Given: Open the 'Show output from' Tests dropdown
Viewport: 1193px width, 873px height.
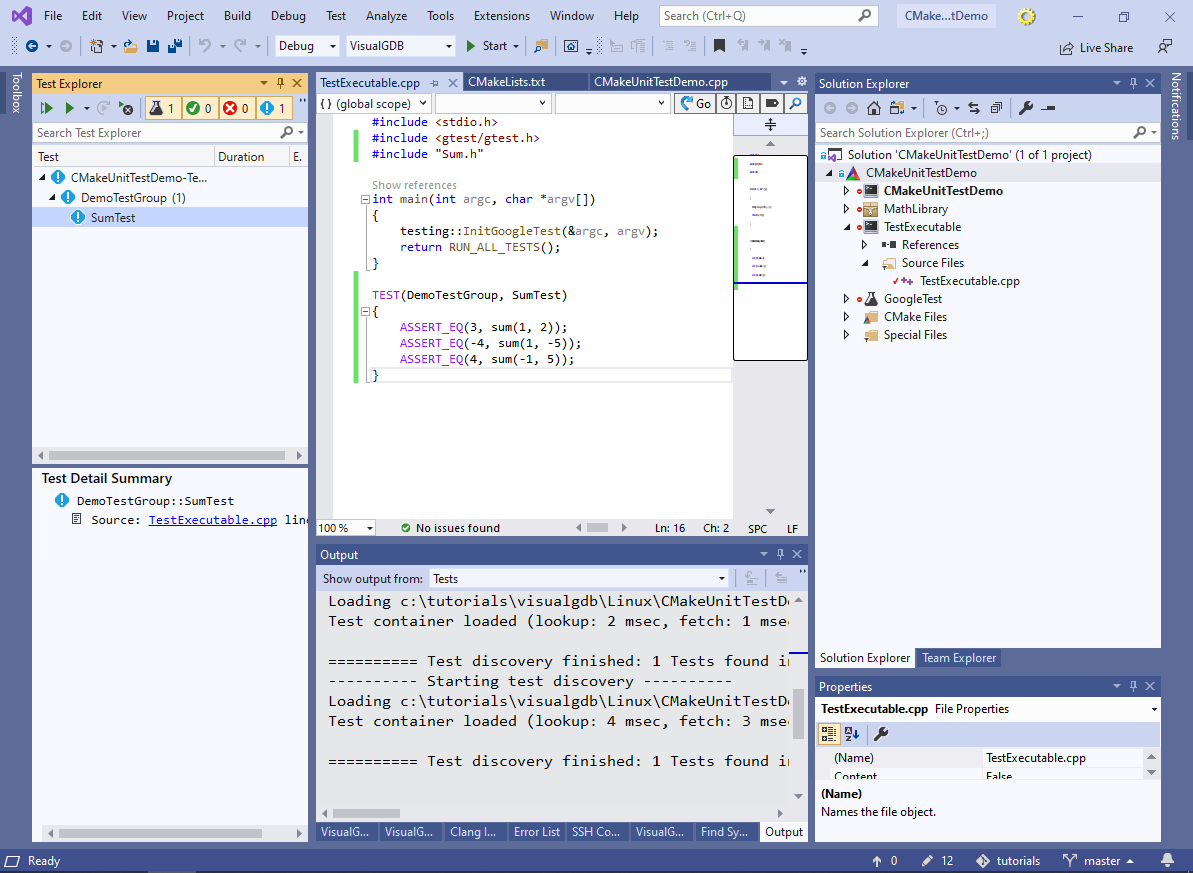Looking at the screenshot, I should [x=579, y=578].
